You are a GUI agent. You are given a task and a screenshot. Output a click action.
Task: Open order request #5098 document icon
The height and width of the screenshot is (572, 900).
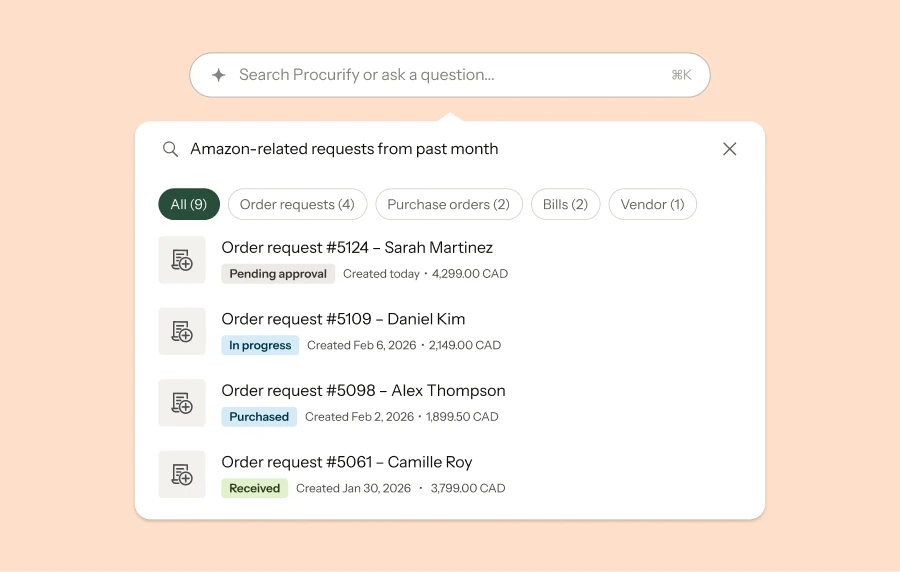182,403
